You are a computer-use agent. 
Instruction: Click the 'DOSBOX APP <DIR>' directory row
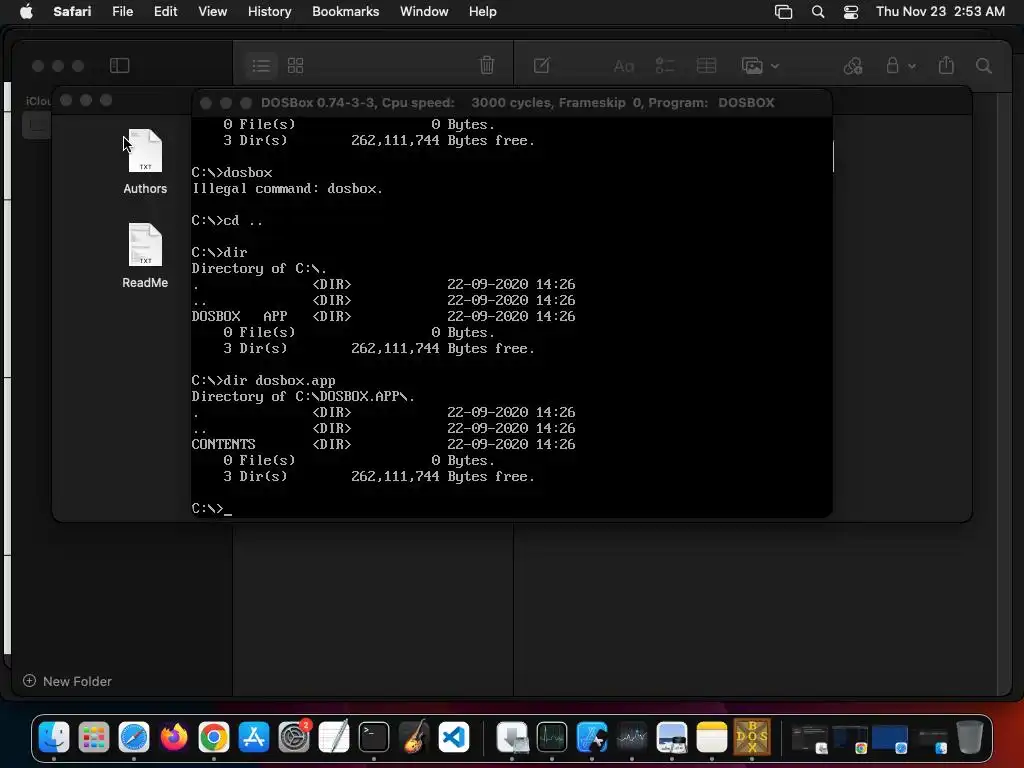[383, 316]
